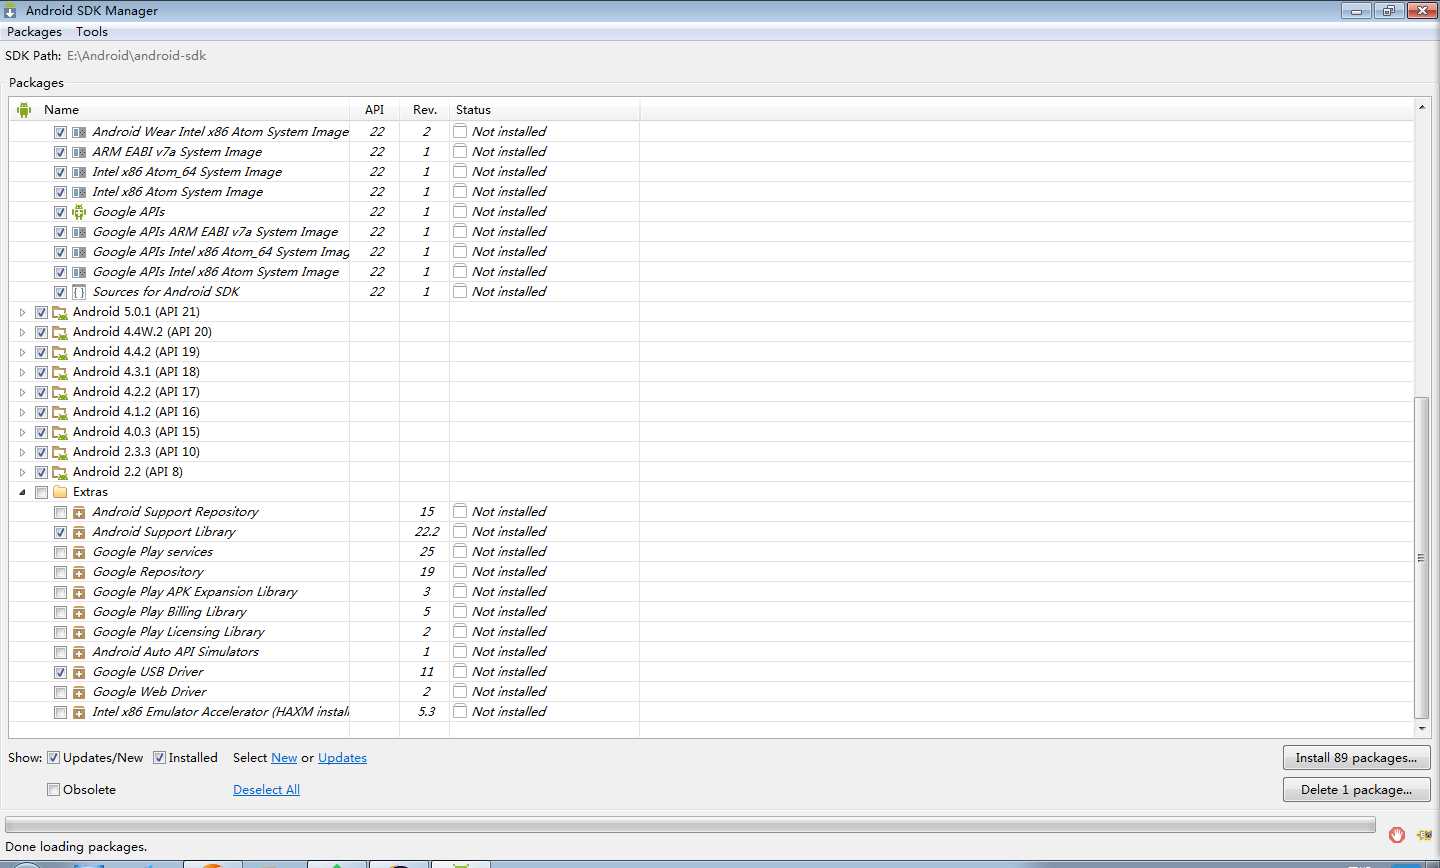Click the Android 4.4.2 (API 19) folder icon
This screenshot has width=1440, height=868.
(60, 352)
